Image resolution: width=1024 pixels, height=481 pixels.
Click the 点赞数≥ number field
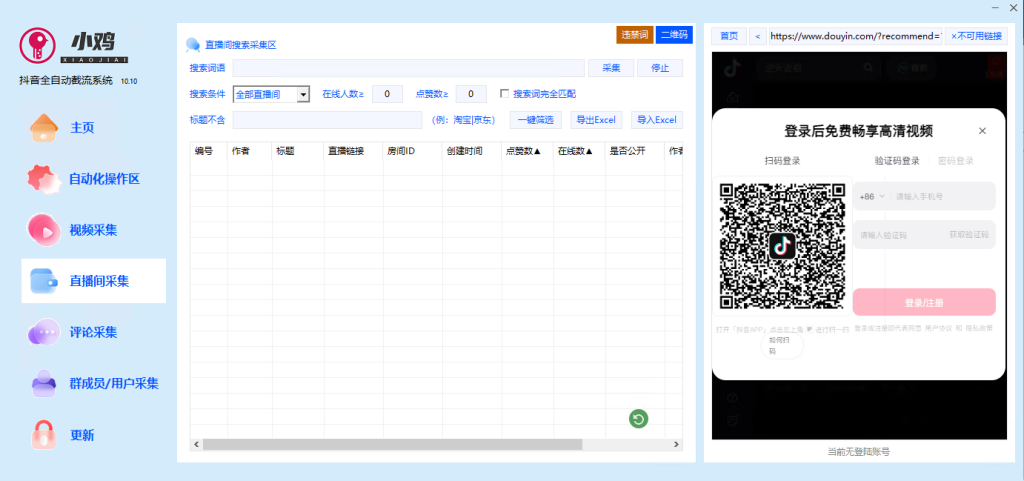(x=471, y=94)
